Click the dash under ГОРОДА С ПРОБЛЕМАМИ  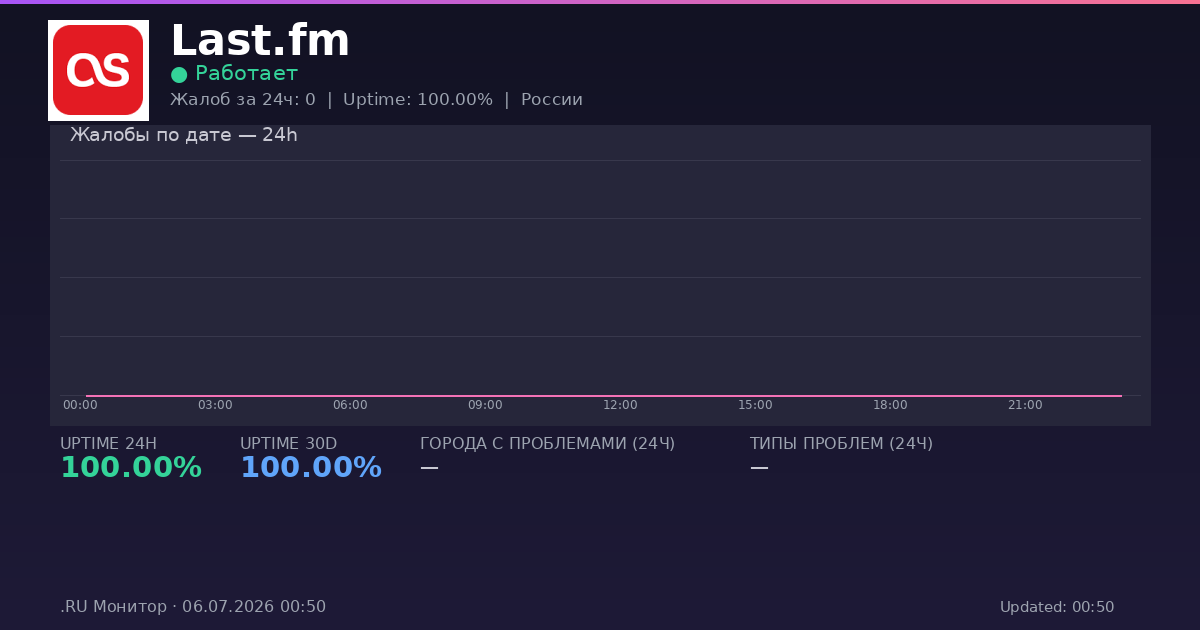[x=429, y=468]
